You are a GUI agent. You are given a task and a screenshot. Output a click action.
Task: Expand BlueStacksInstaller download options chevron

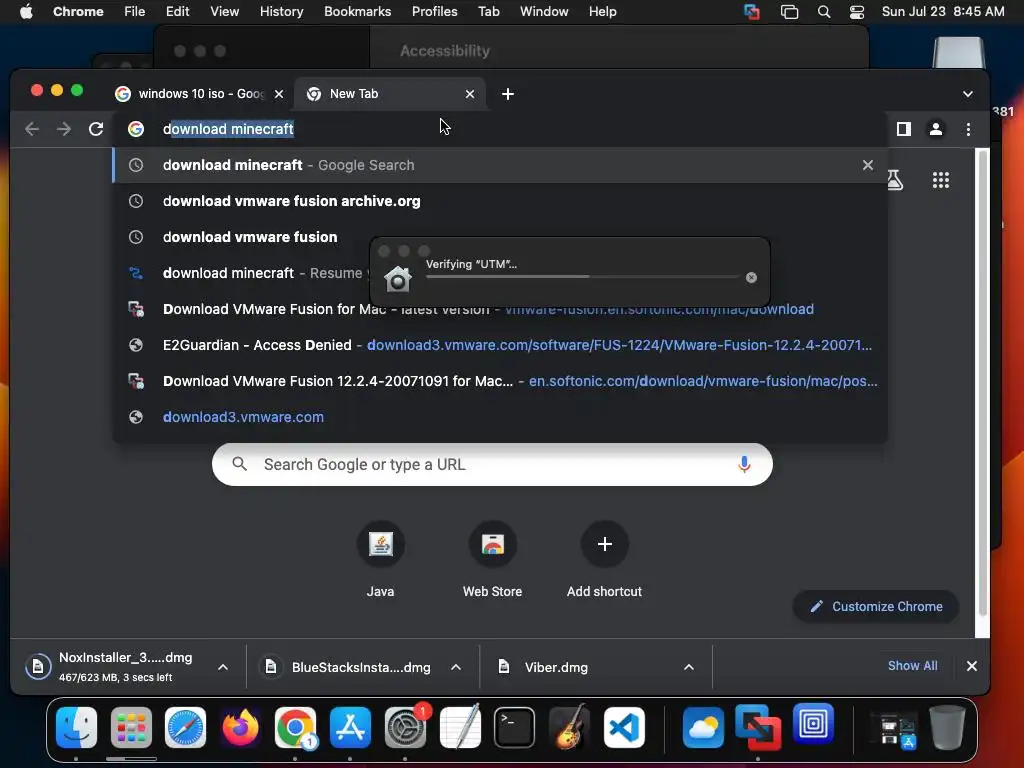point(456,667)
